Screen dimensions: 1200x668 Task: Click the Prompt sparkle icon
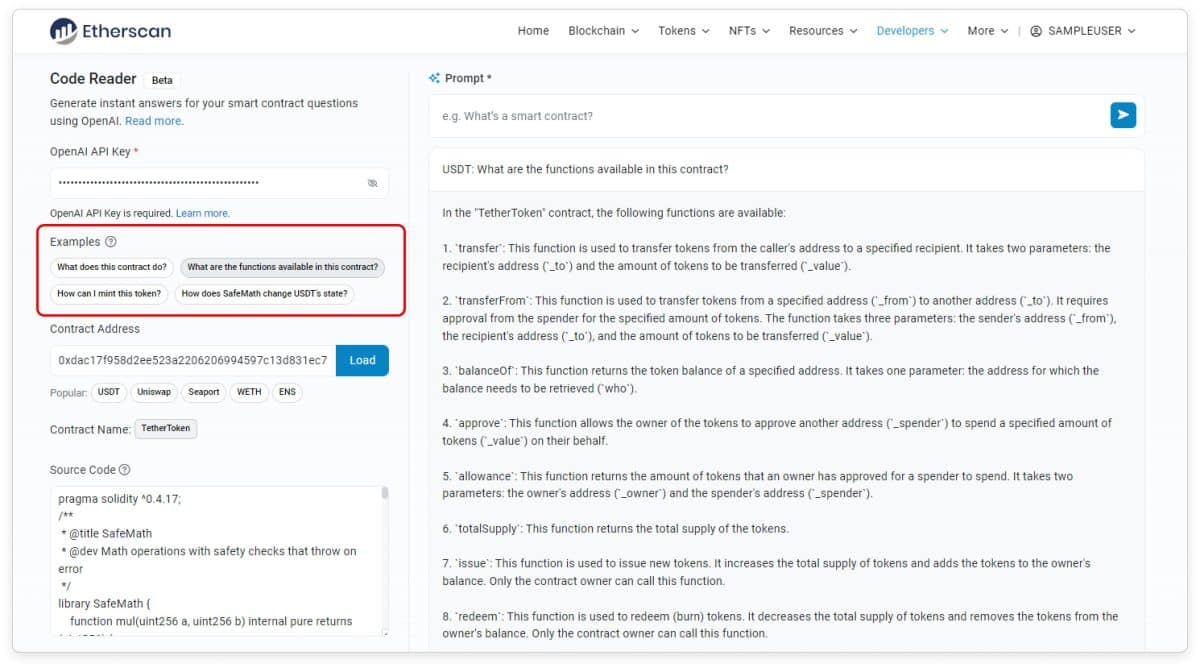coord(434,78)
